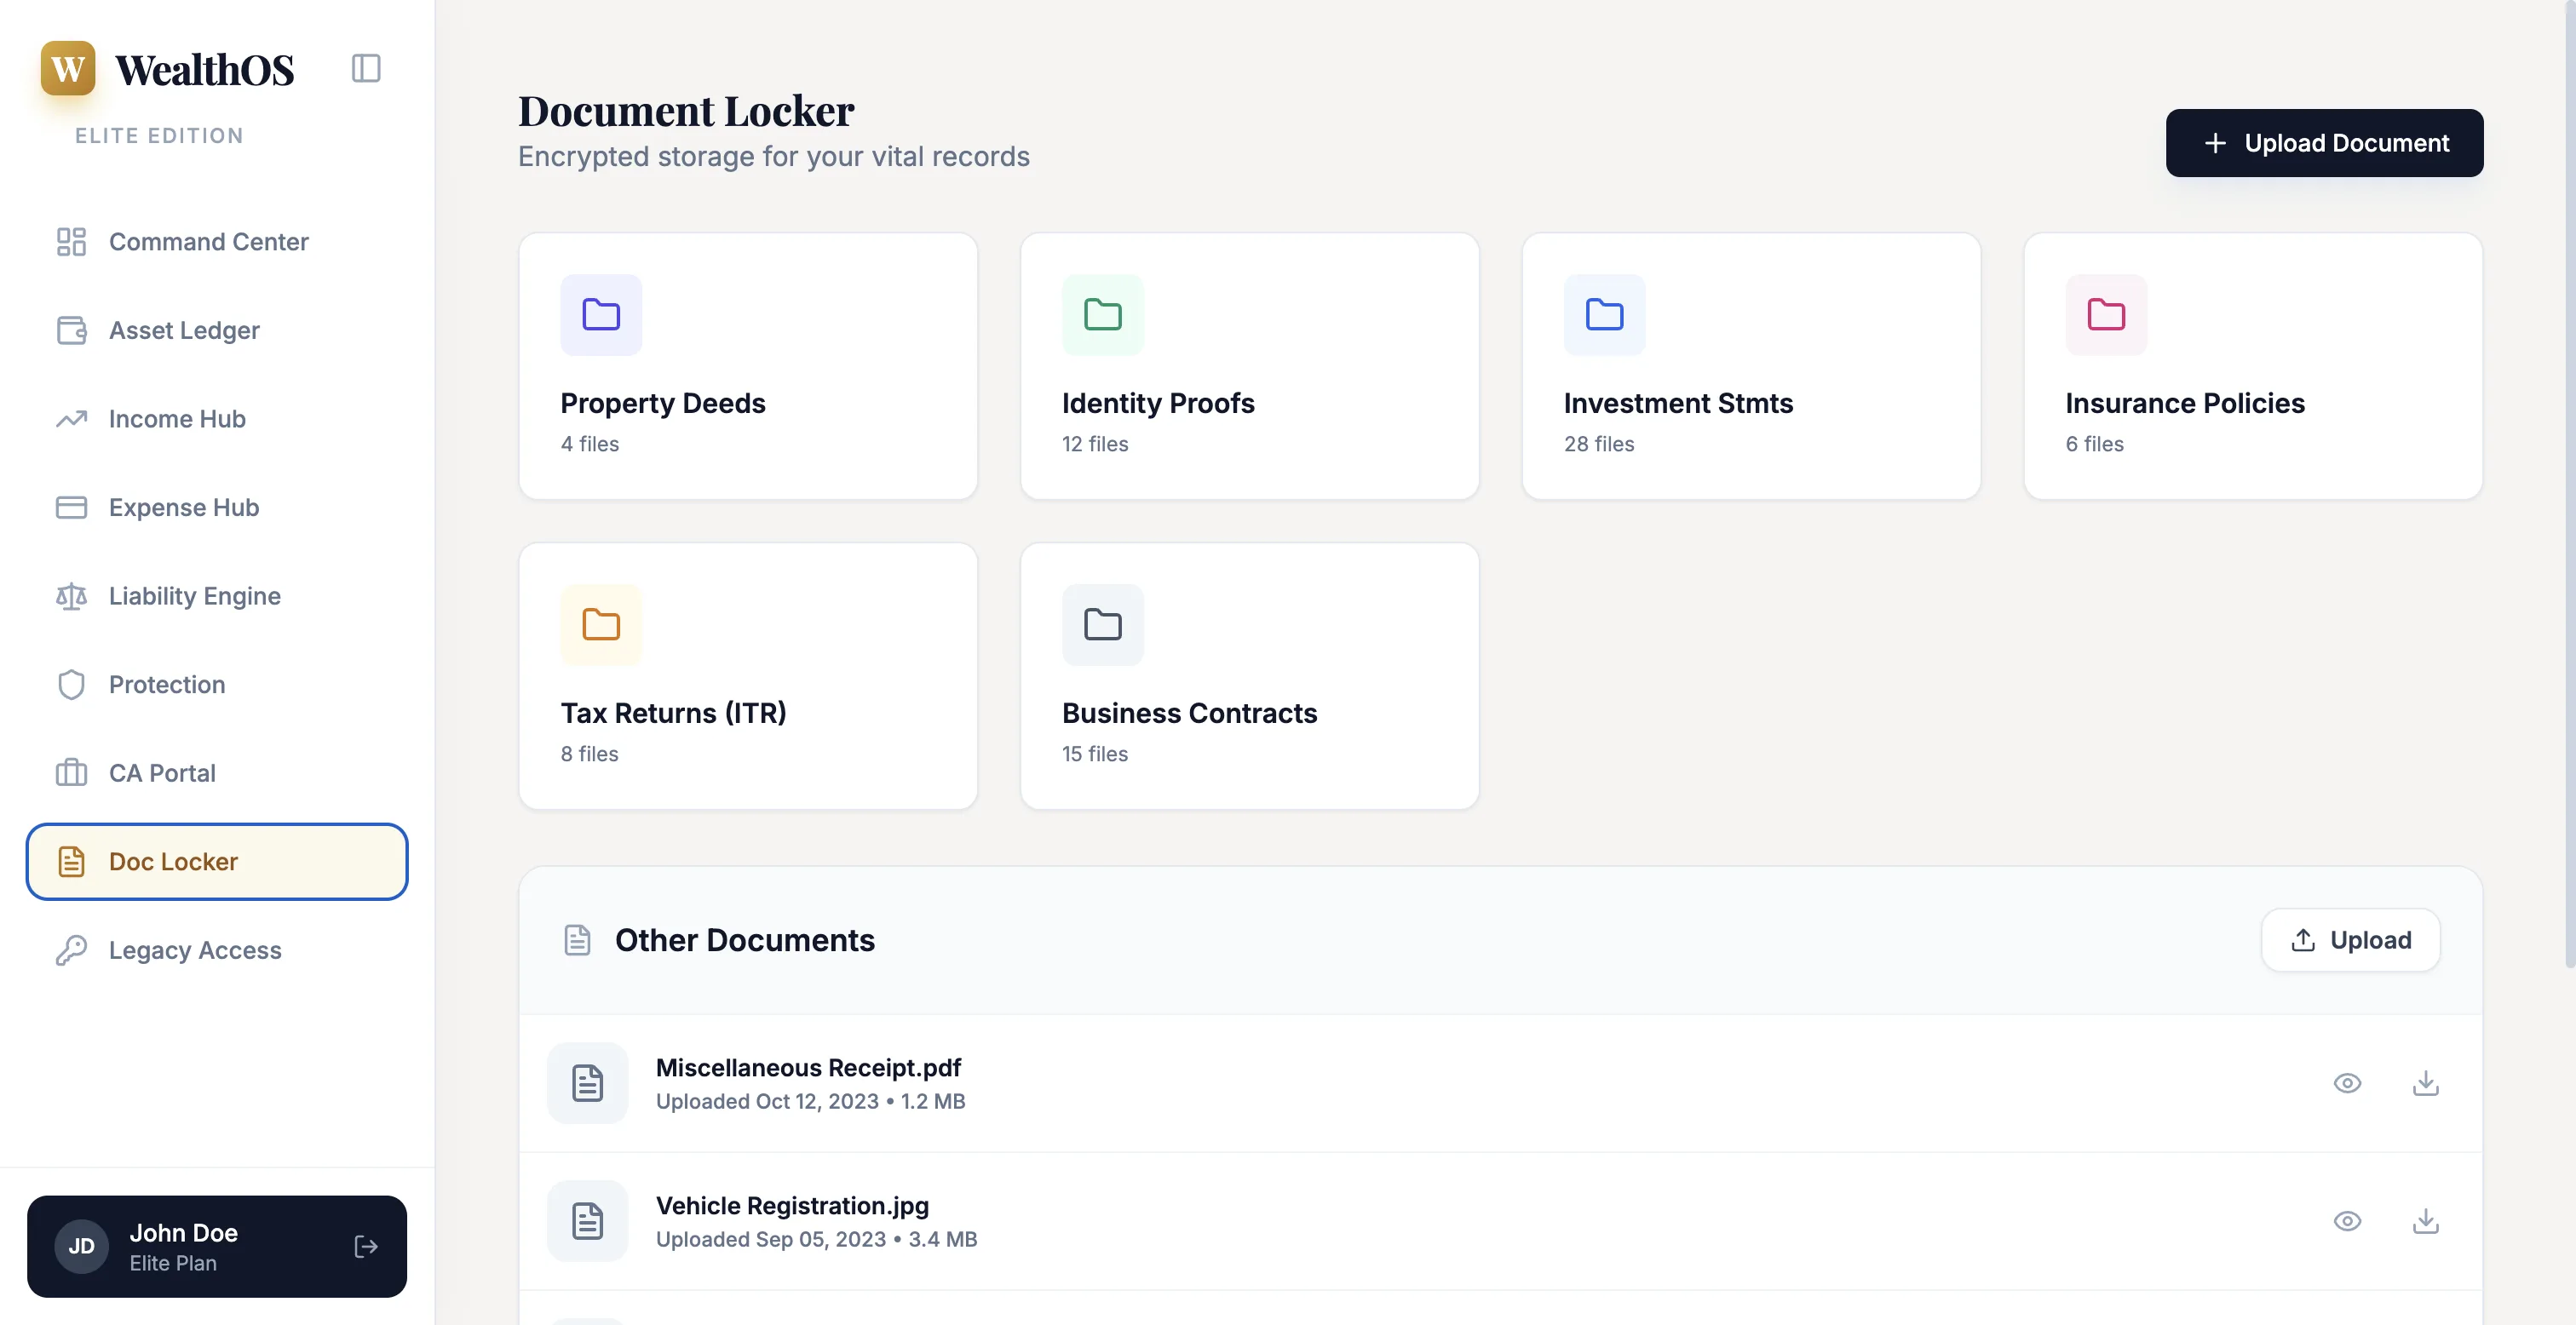Click the Upload Document button

2324,143
